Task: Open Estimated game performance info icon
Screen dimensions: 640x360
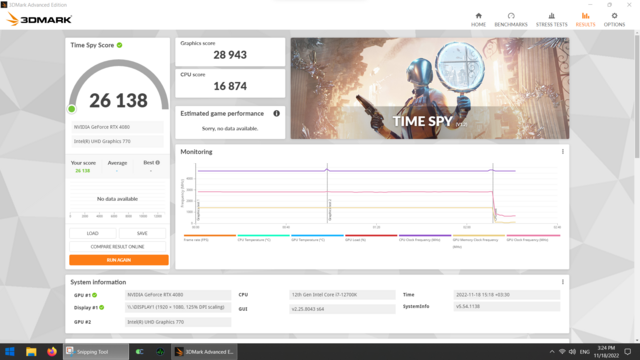Action: tap(276, 113)
